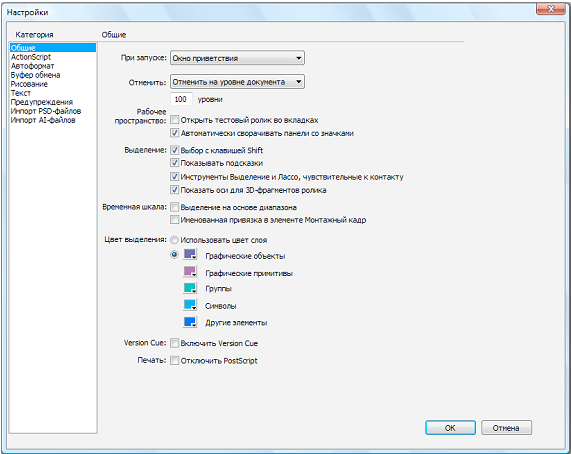Open the Символы color swatch

tap(190, 305)
